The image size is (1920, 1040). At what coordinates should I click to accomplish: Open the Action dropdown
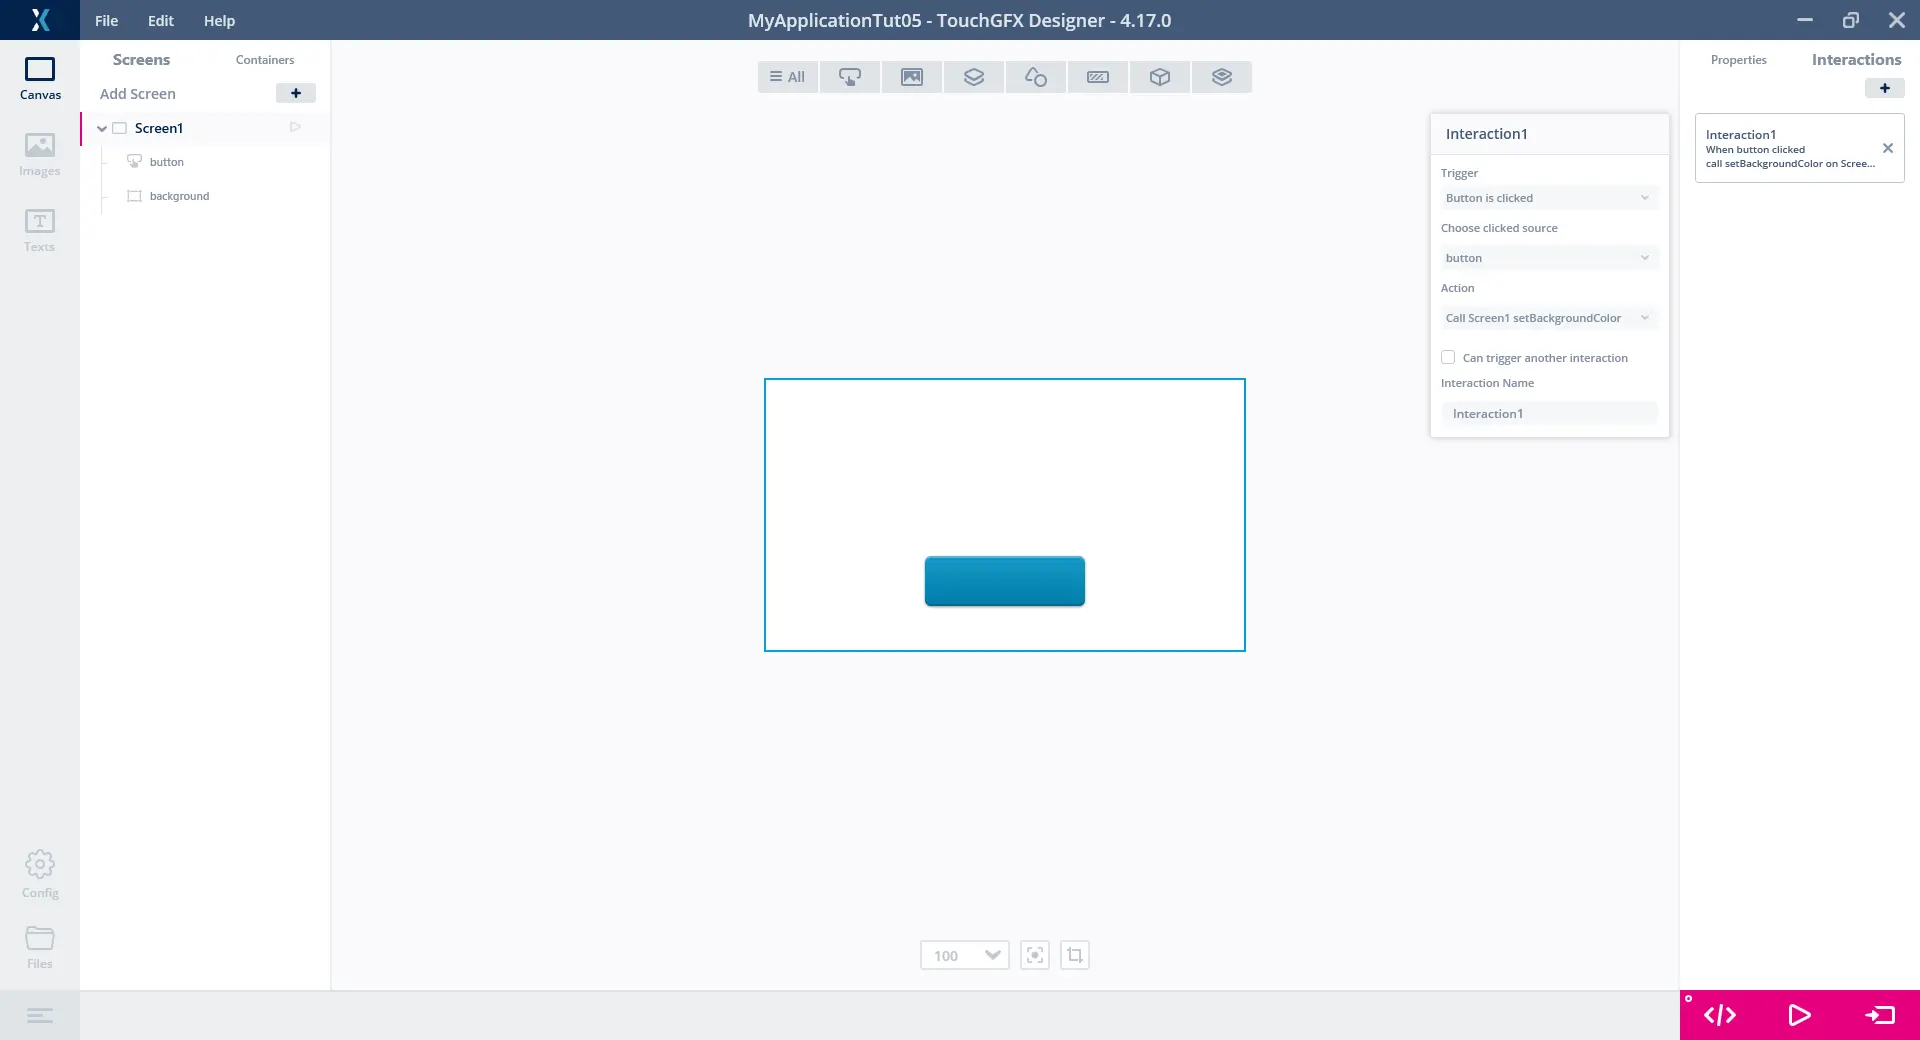click(1548, 318)
